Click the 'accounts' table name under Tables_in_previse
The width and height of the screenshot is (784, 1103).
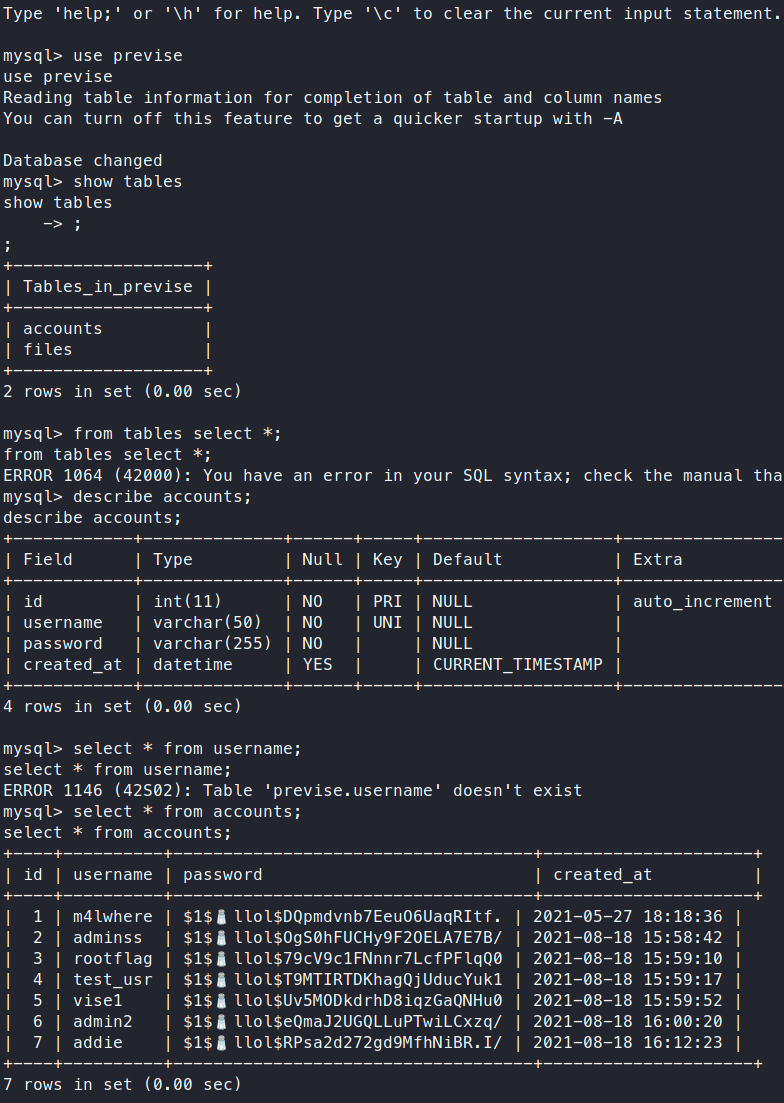[x=63, y=328]
